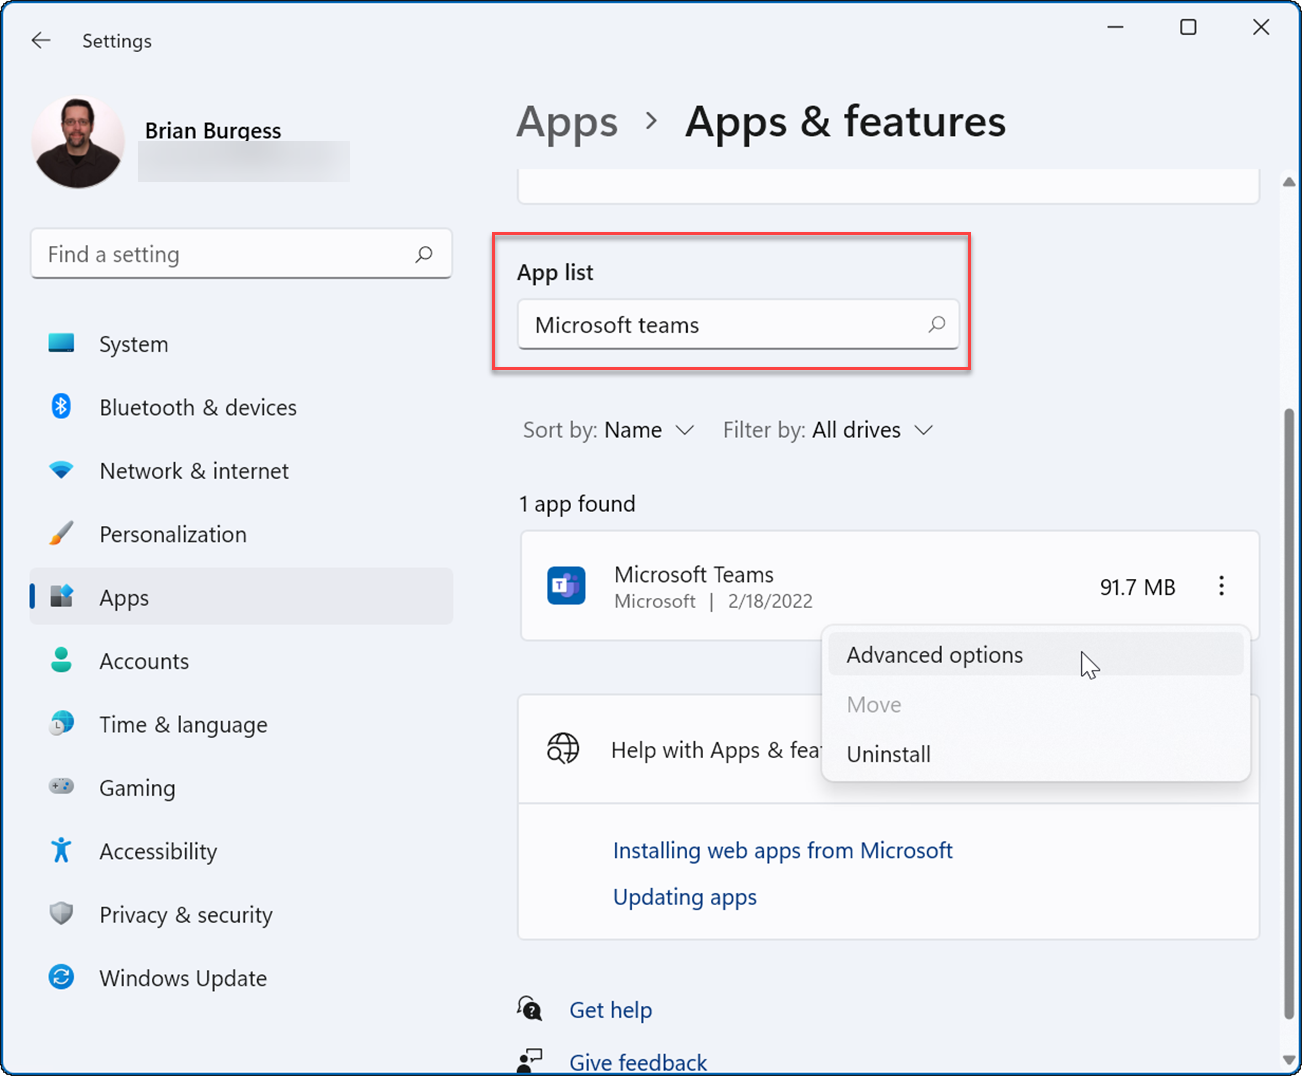This screenshot has width=1302, height=1076.
Task: Click the Network & internet globe icon
Action: pos(61,470)
